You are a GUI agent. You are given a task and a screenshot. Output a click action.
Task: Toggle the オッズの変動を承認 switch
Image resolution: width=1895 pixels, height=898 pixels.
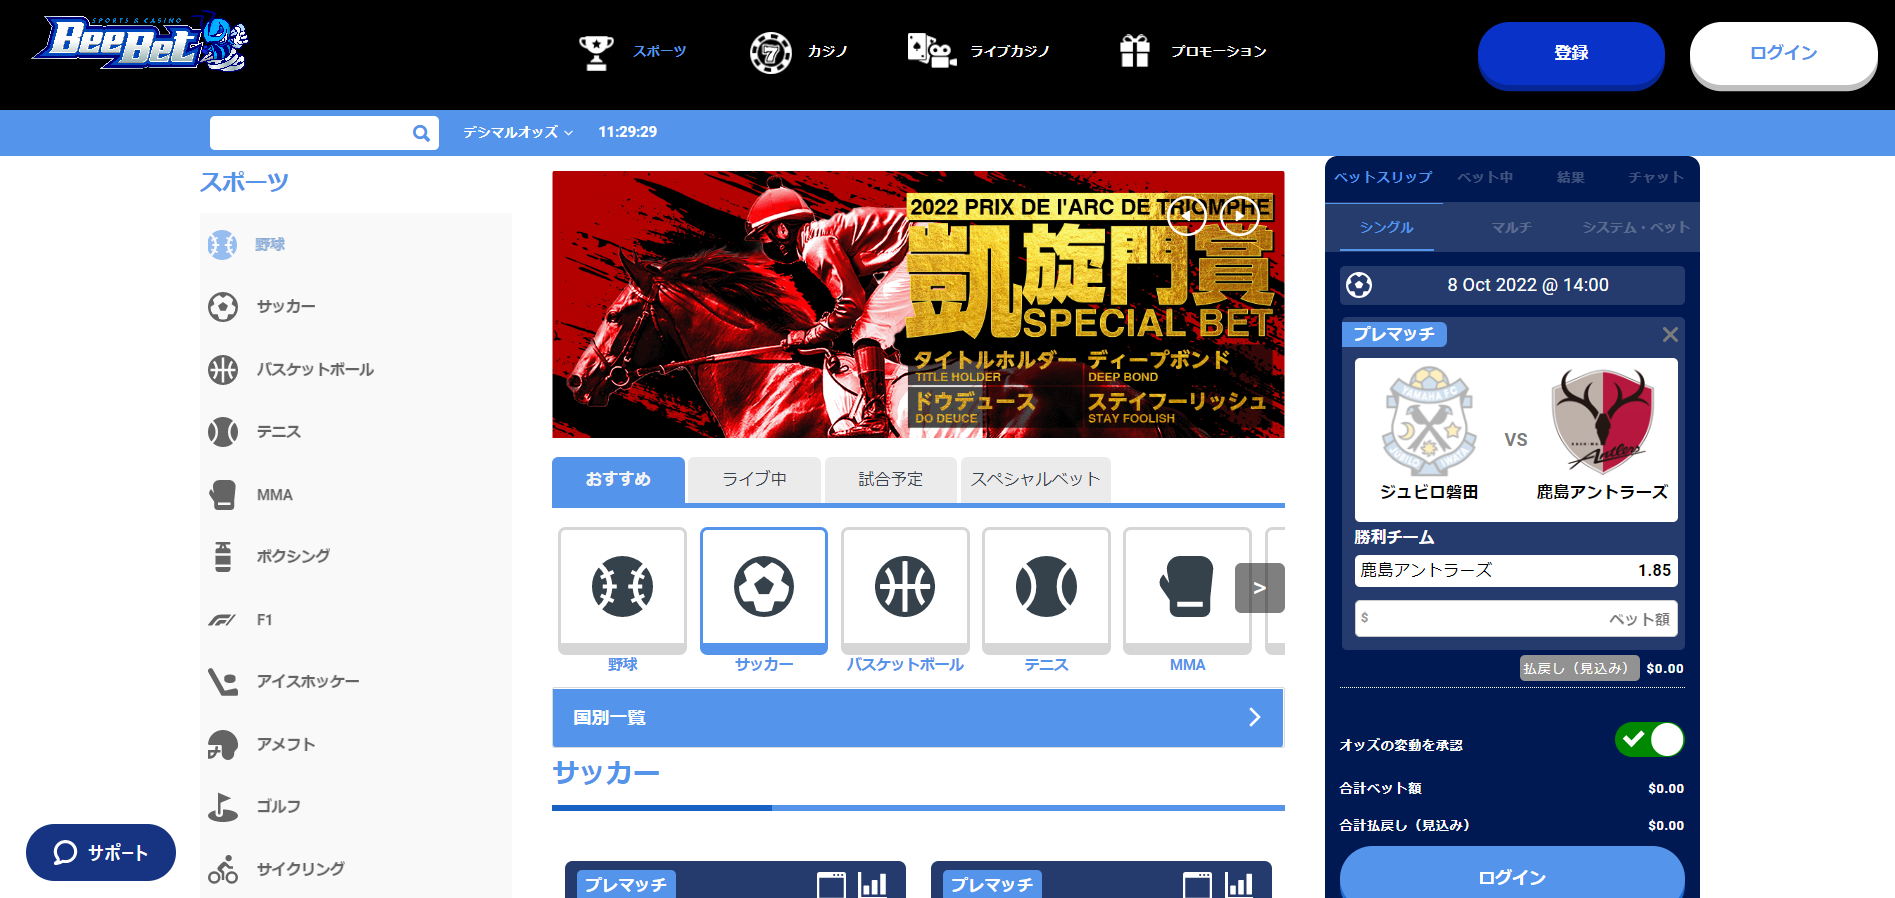point(1649,740)
